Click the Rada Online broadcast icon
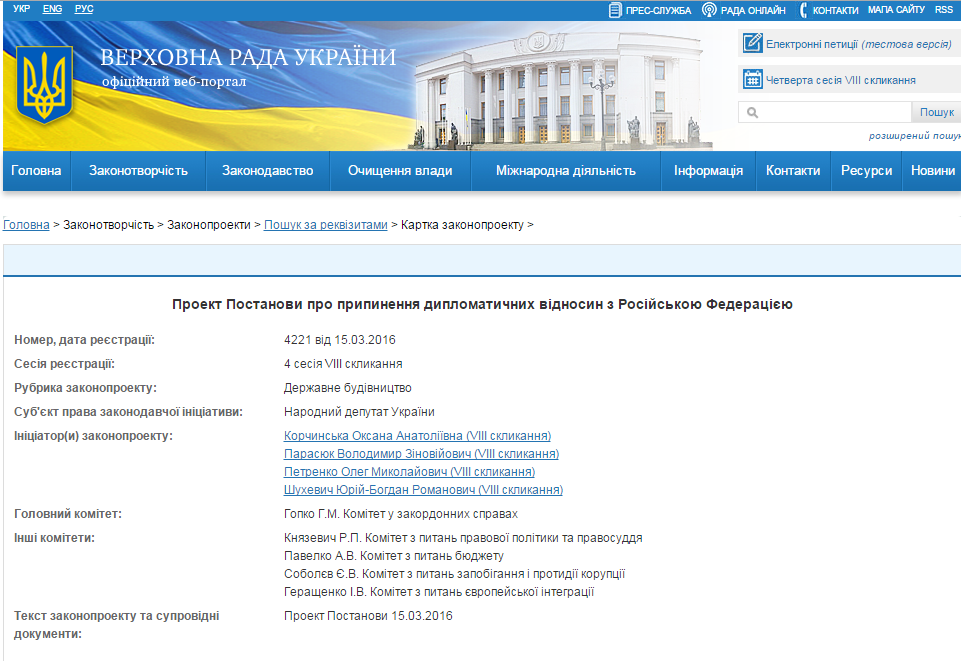The width and height of the screenshot is (961, 661). point(709,10)
